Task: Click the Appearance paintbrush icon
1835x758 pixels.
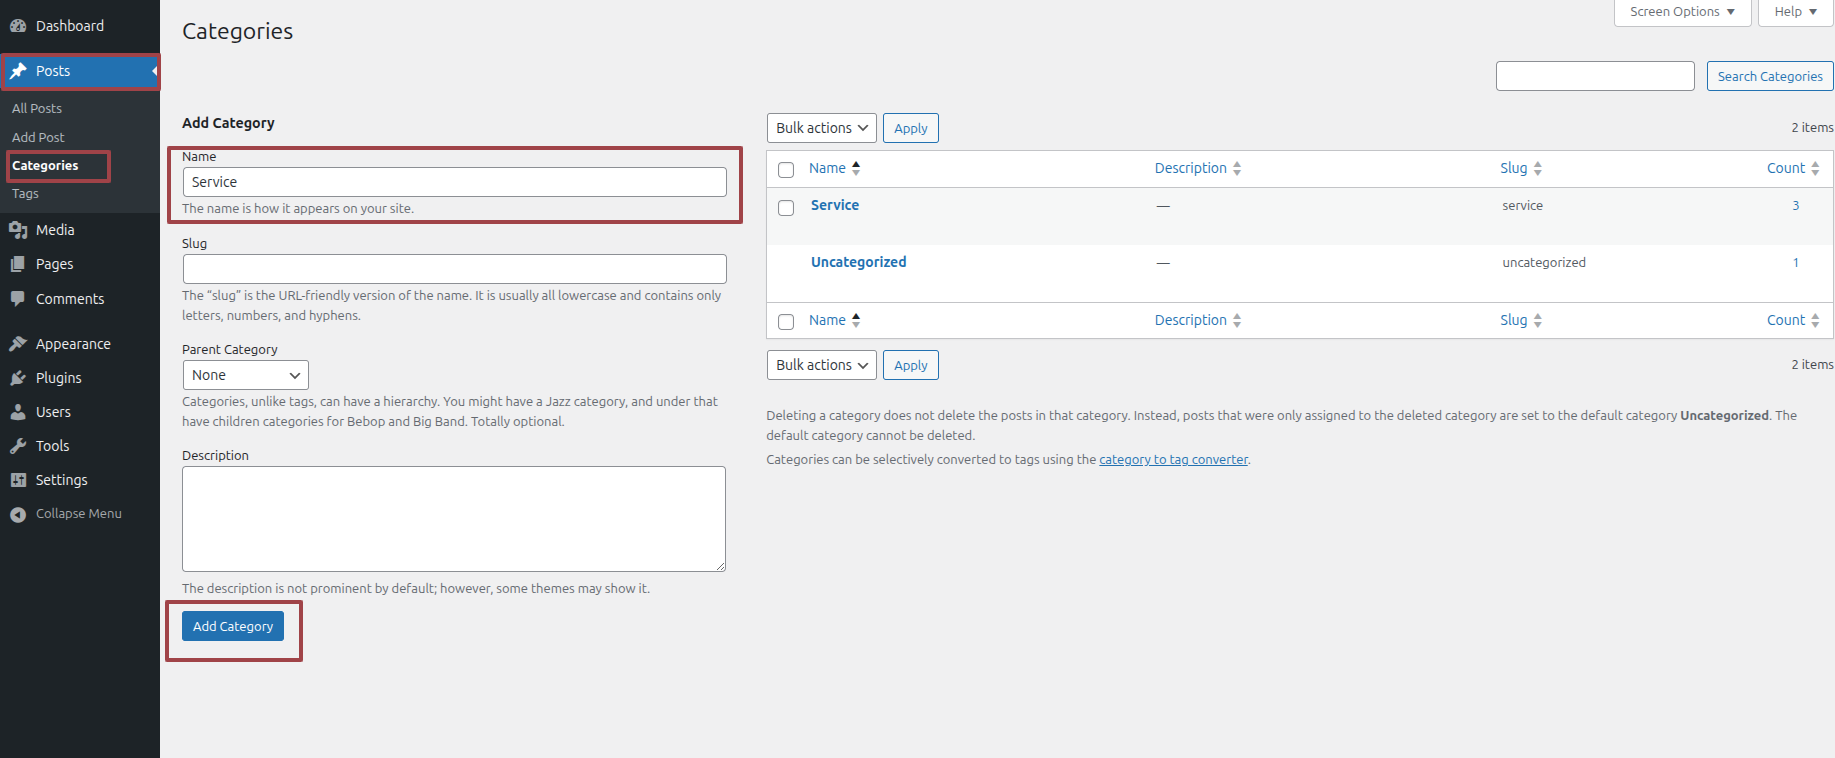Action: pyautogui.click(x=18, y=344)
